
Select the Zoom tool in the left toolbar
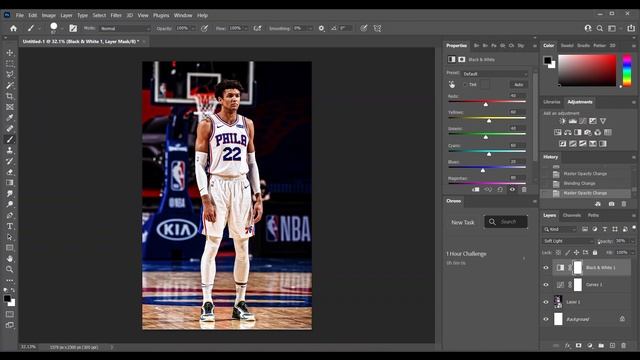coord(10,269)
